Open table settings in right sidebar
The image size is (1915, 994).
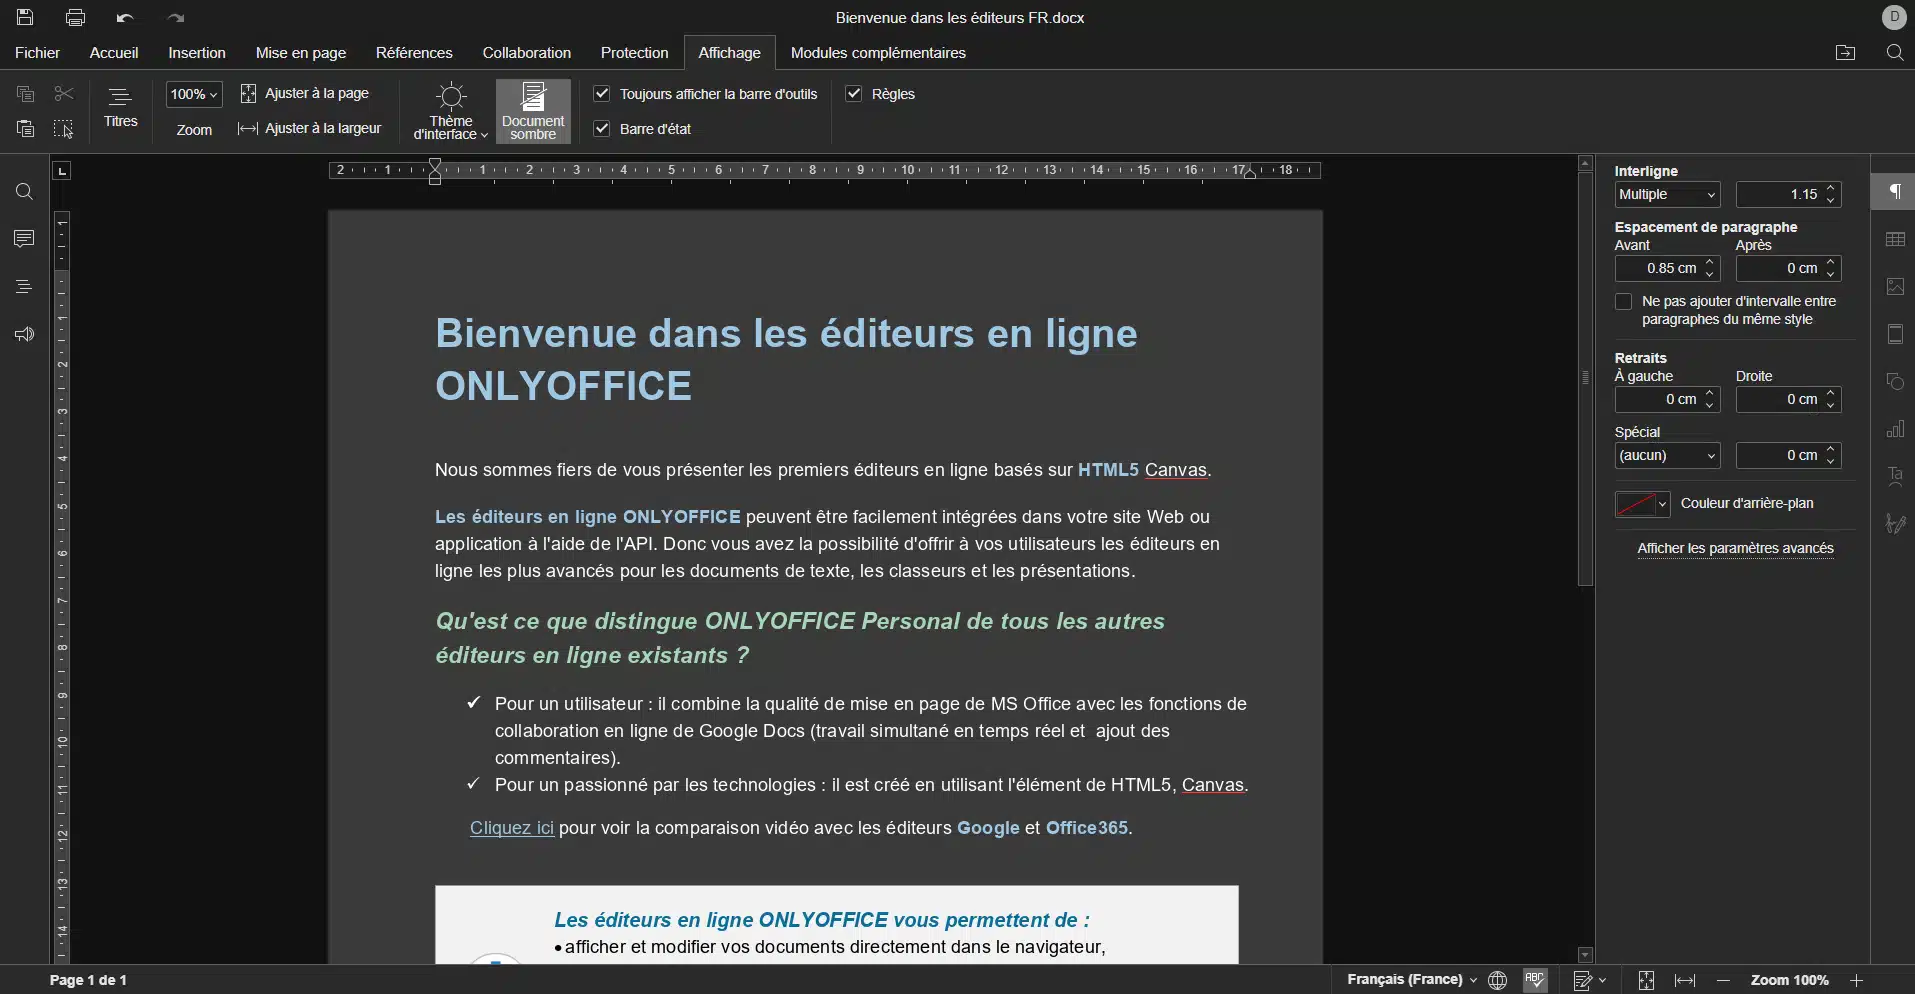(x=1894, y=240)
